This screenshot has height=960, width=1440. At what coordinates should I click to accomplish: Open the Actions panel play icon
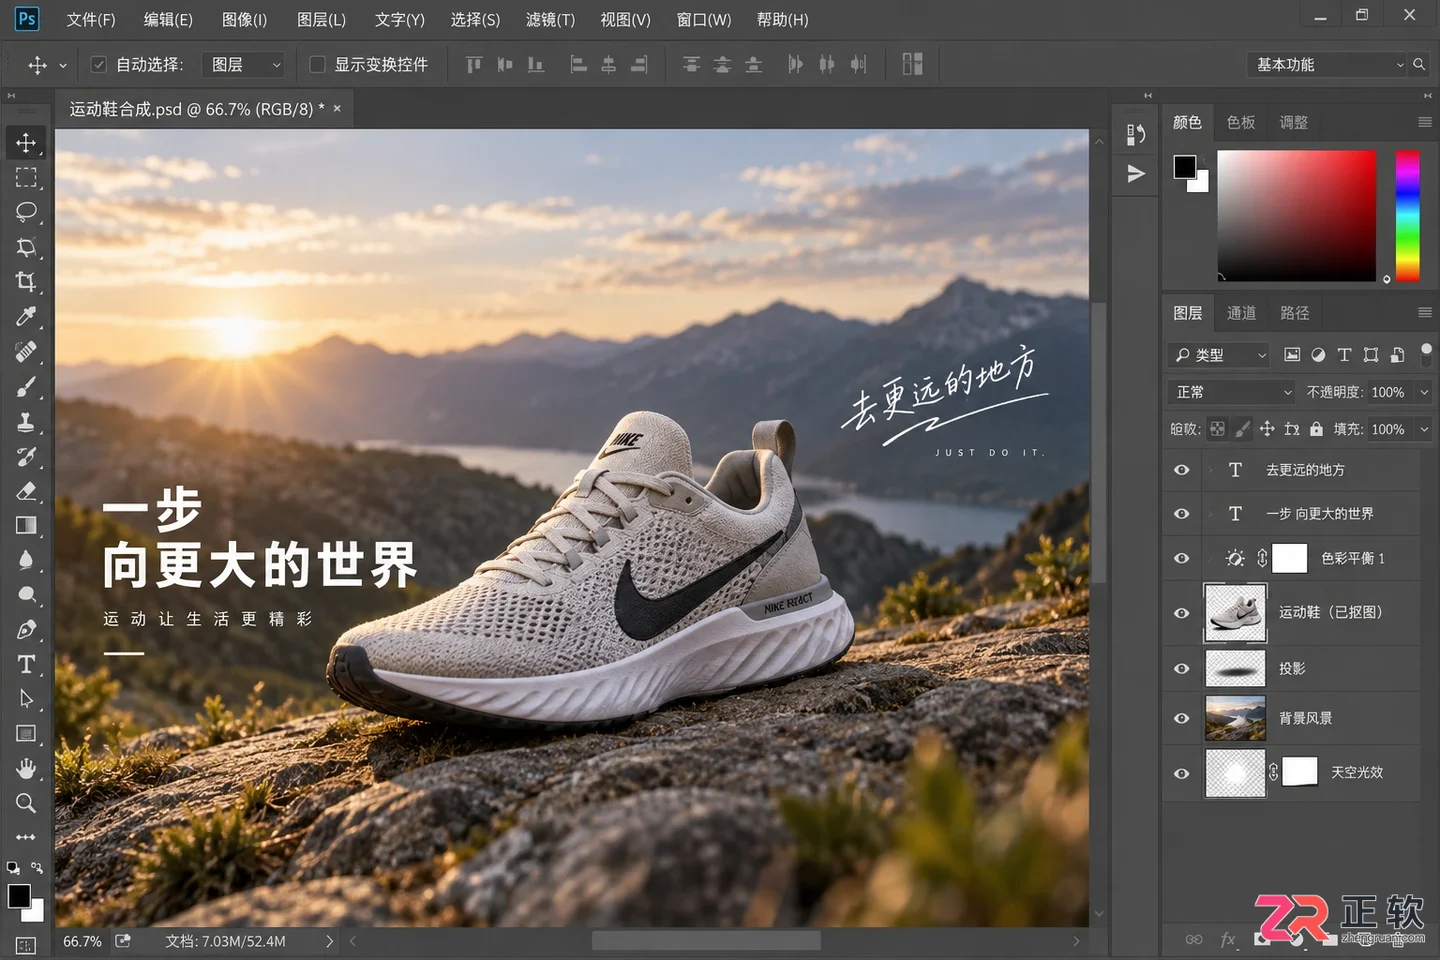pyautogui.click(x=1136, y=174)
